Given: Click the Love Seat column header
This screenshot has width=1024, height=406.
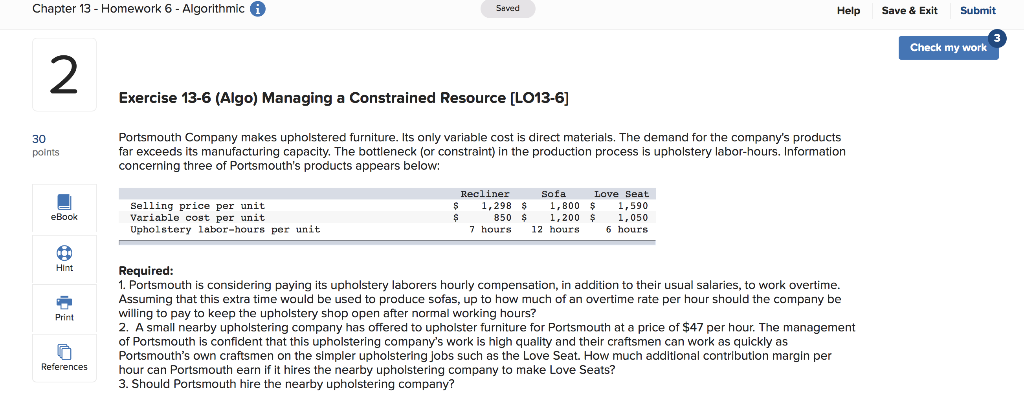Looking at the screenshot, I should 621,194.
